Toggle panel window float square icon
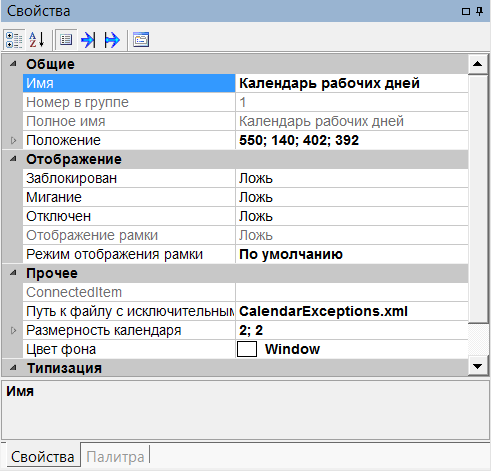 click(466, 11)
